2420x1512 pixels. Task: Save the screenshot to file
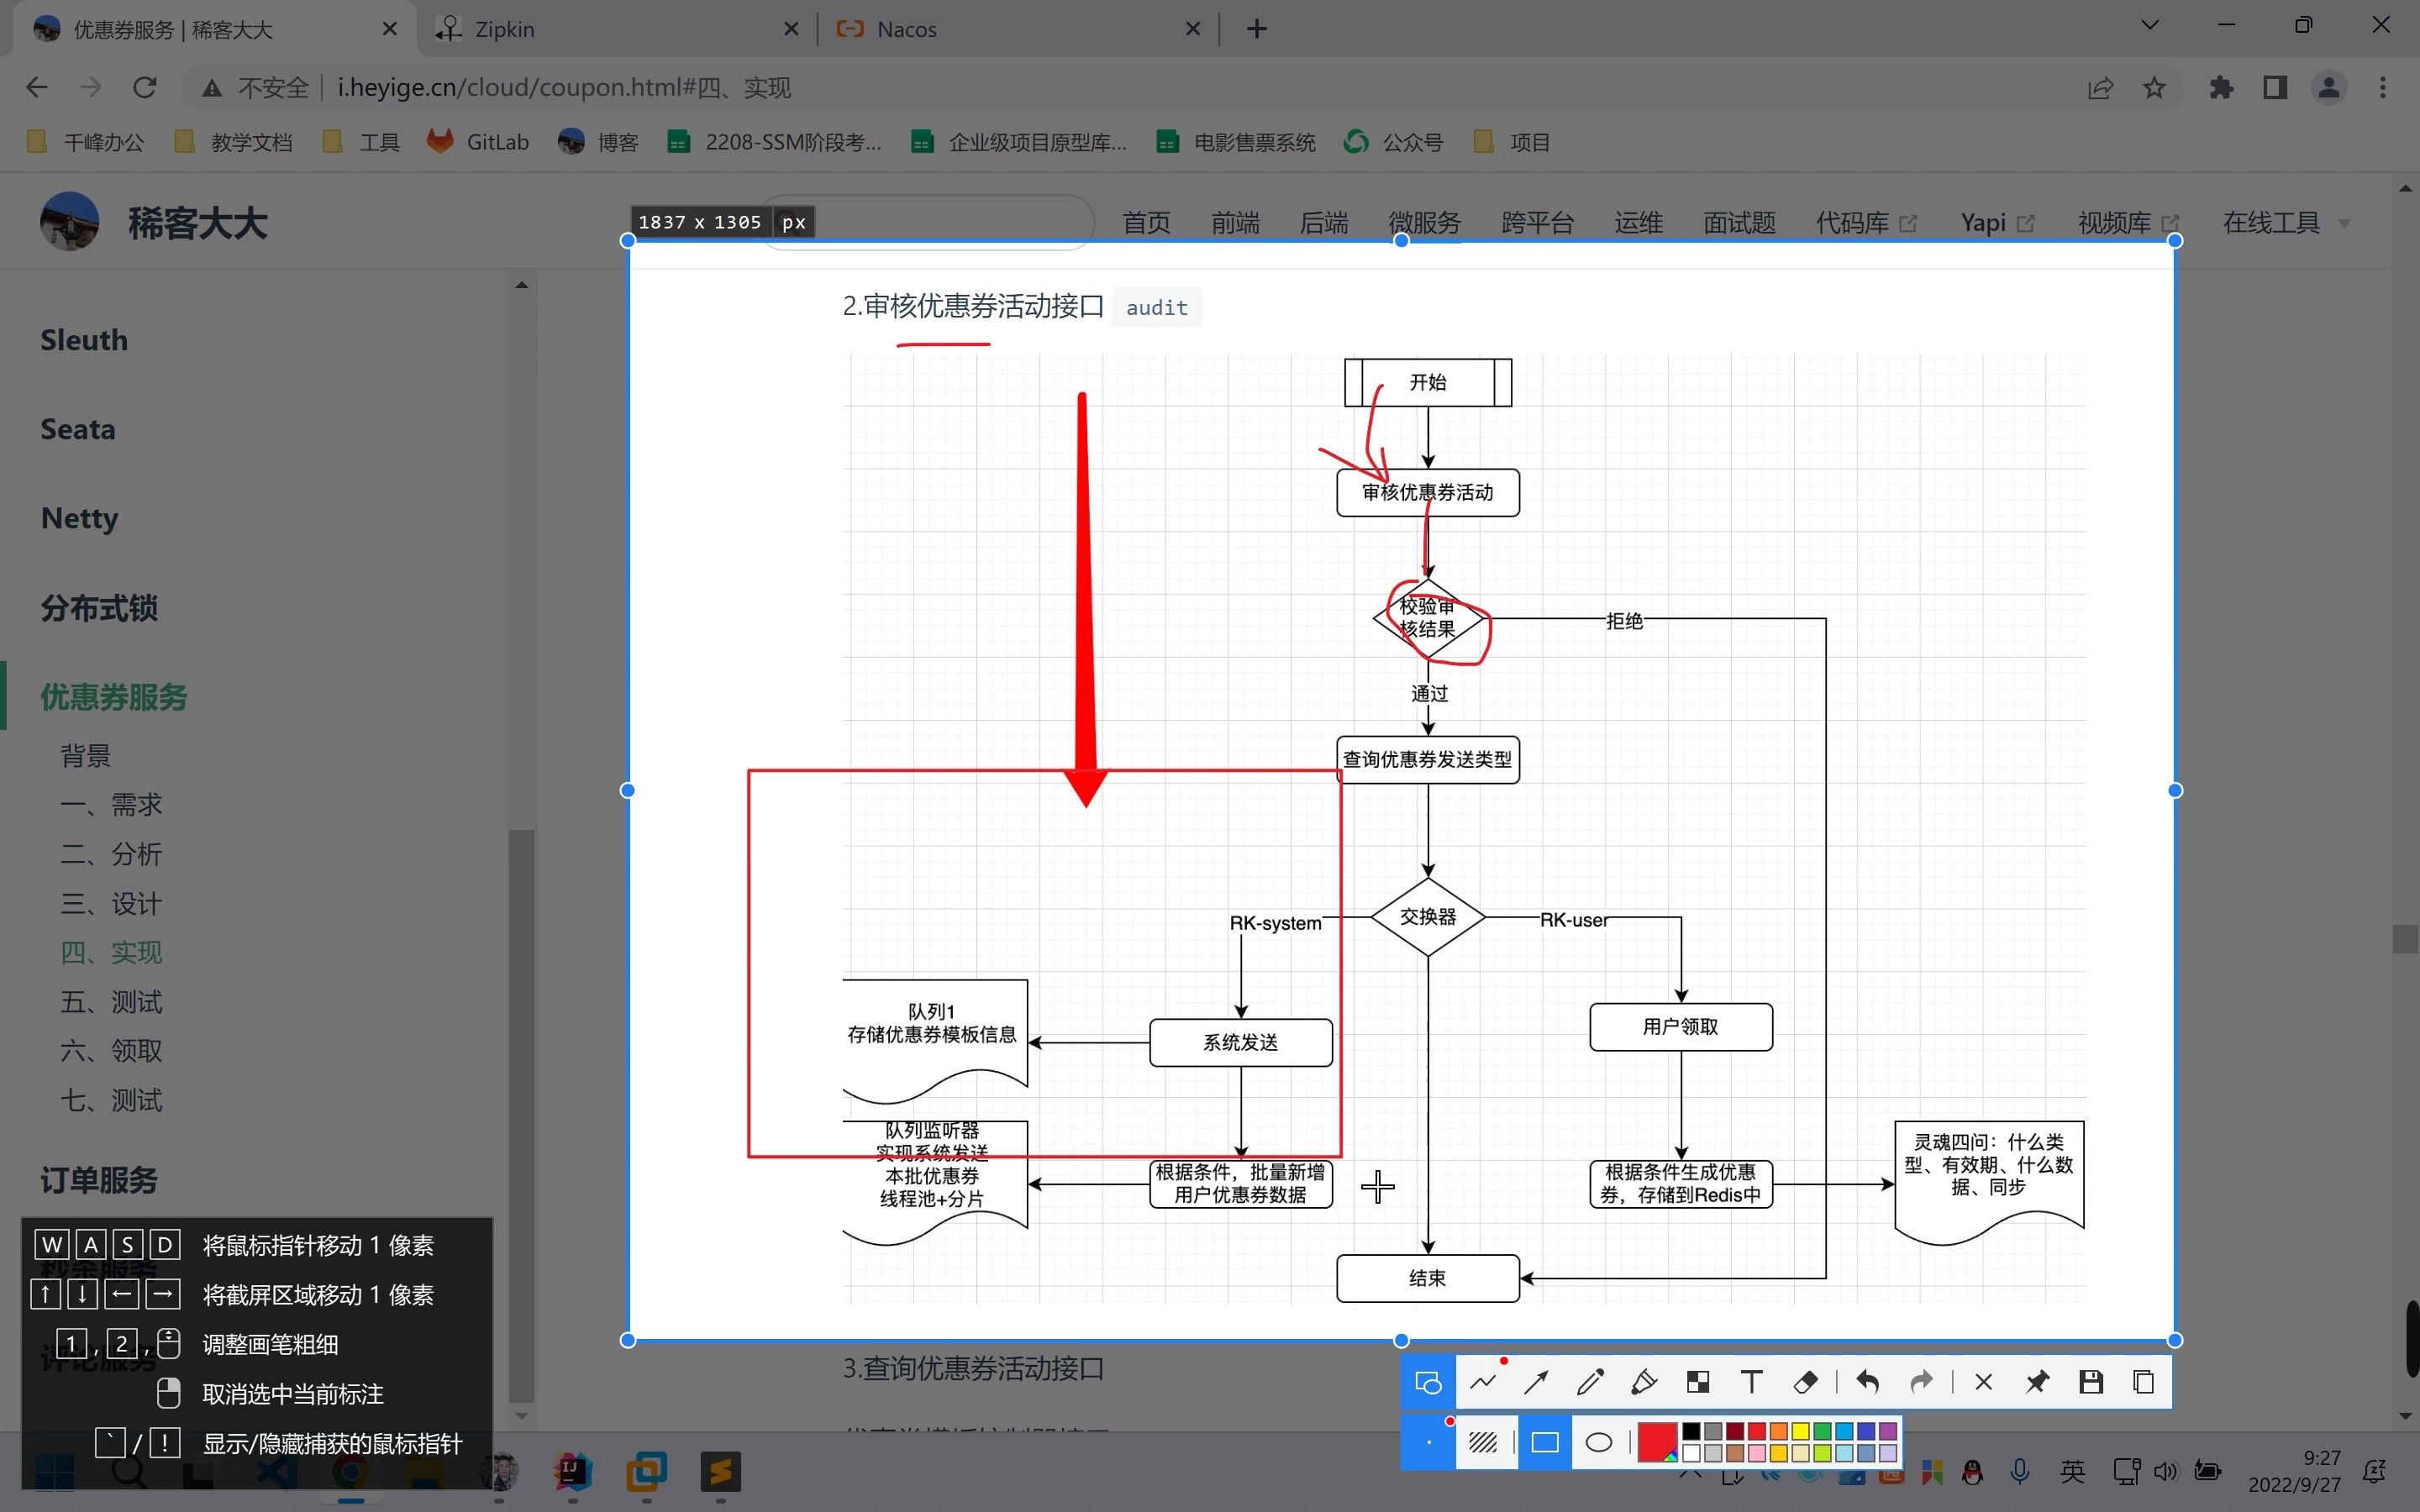tap(2091, 1382)
